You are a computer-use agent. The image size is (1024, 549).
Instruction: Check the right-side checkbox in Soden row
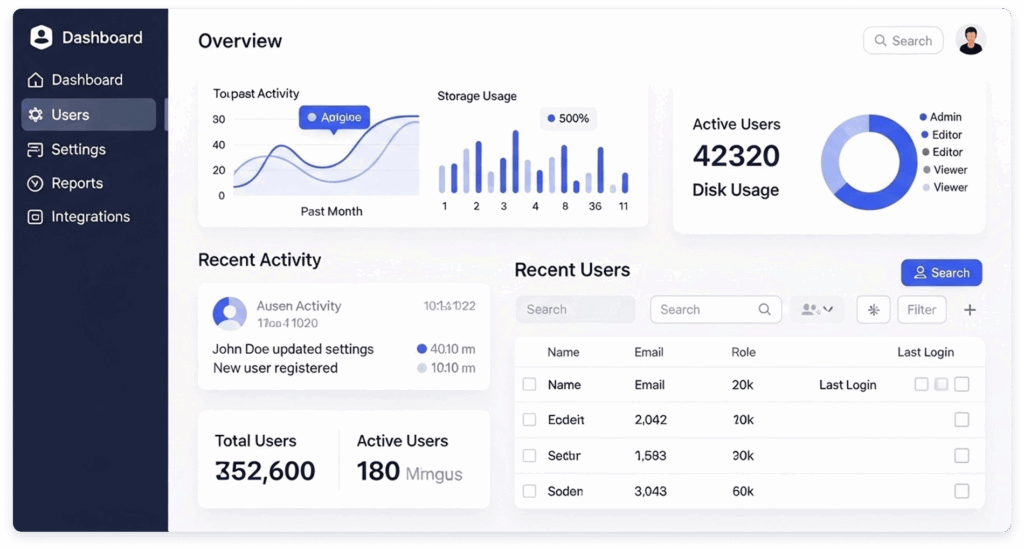(961, 491)
